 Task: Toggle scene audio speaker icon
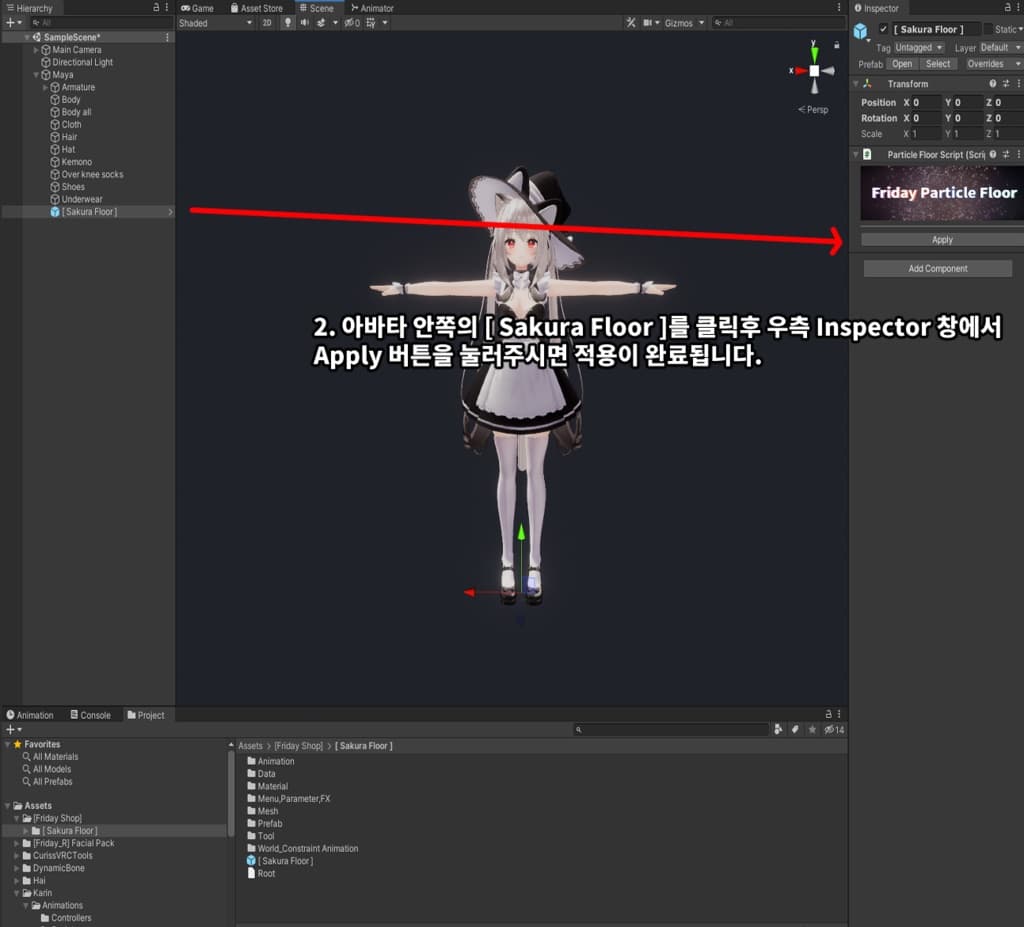305,23
